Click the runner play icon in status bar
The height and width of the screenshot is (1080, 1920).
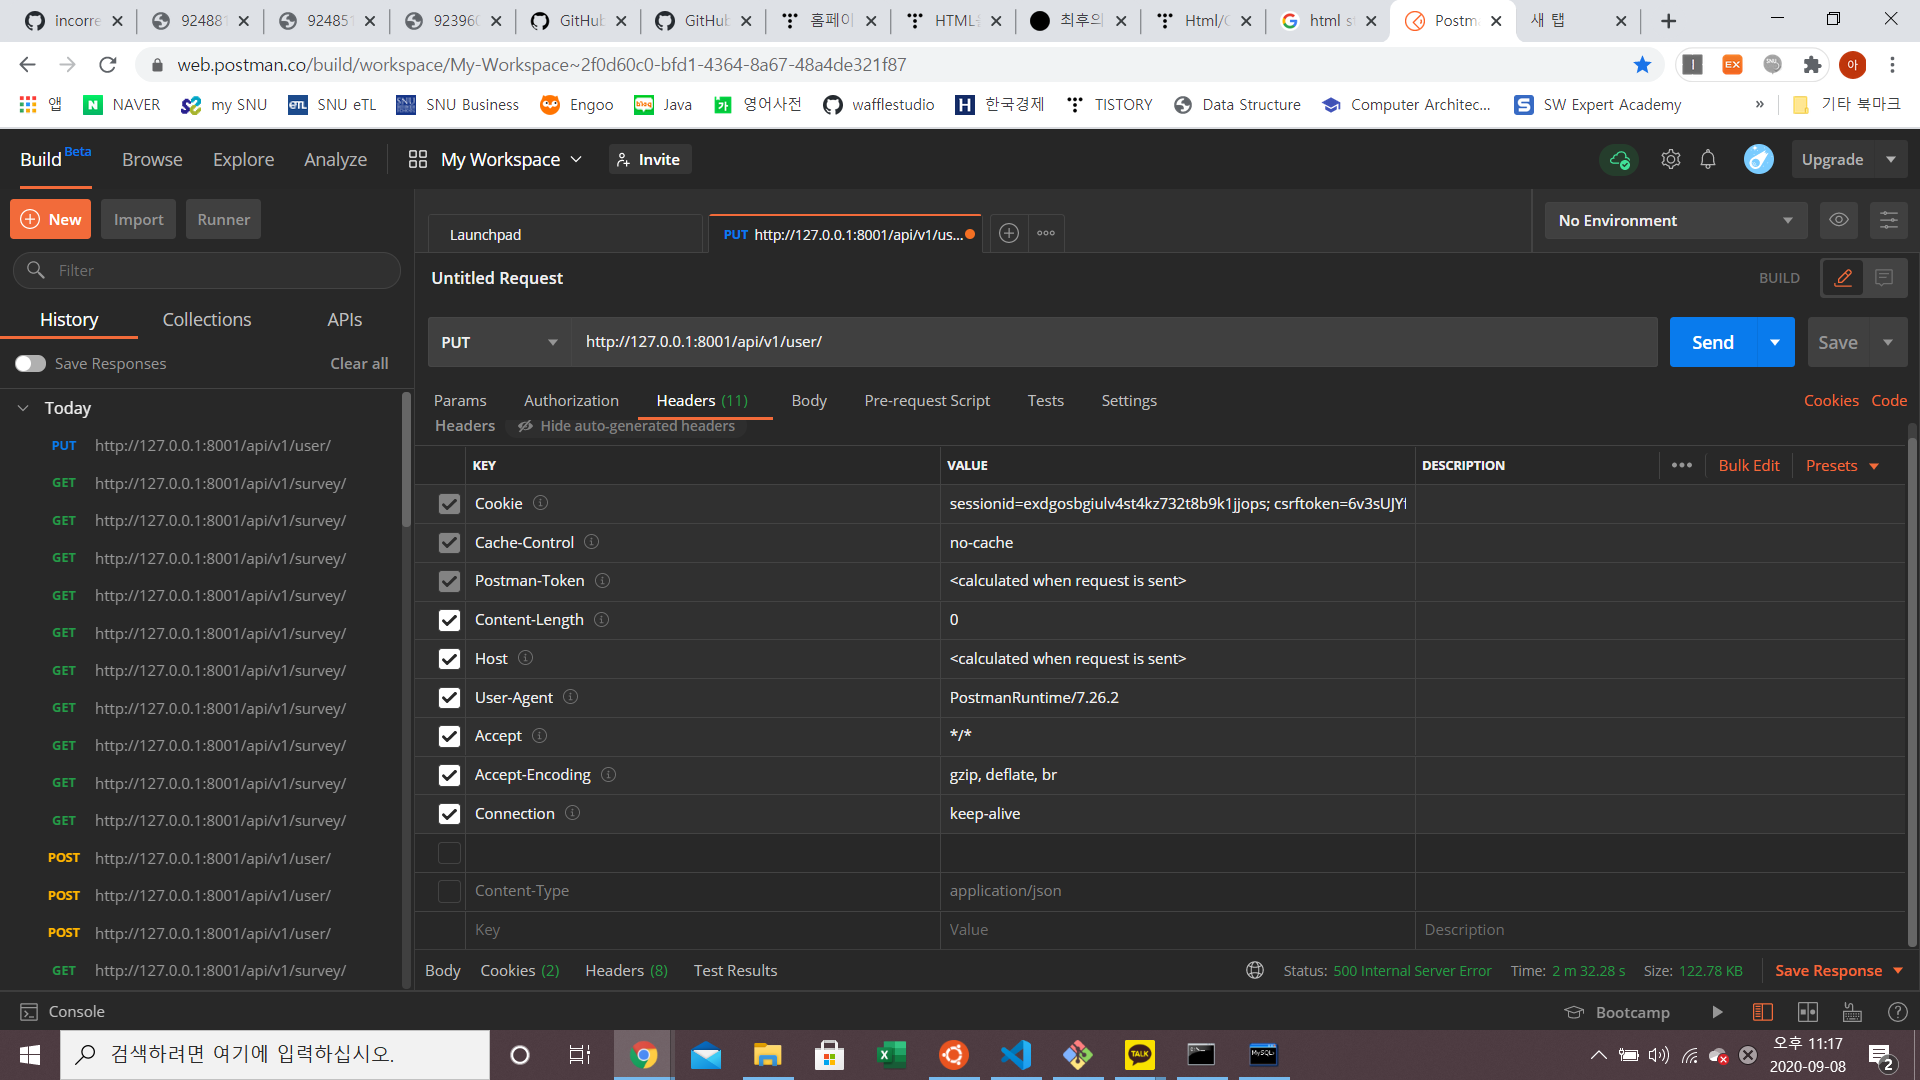[x=1717, y=1012]
